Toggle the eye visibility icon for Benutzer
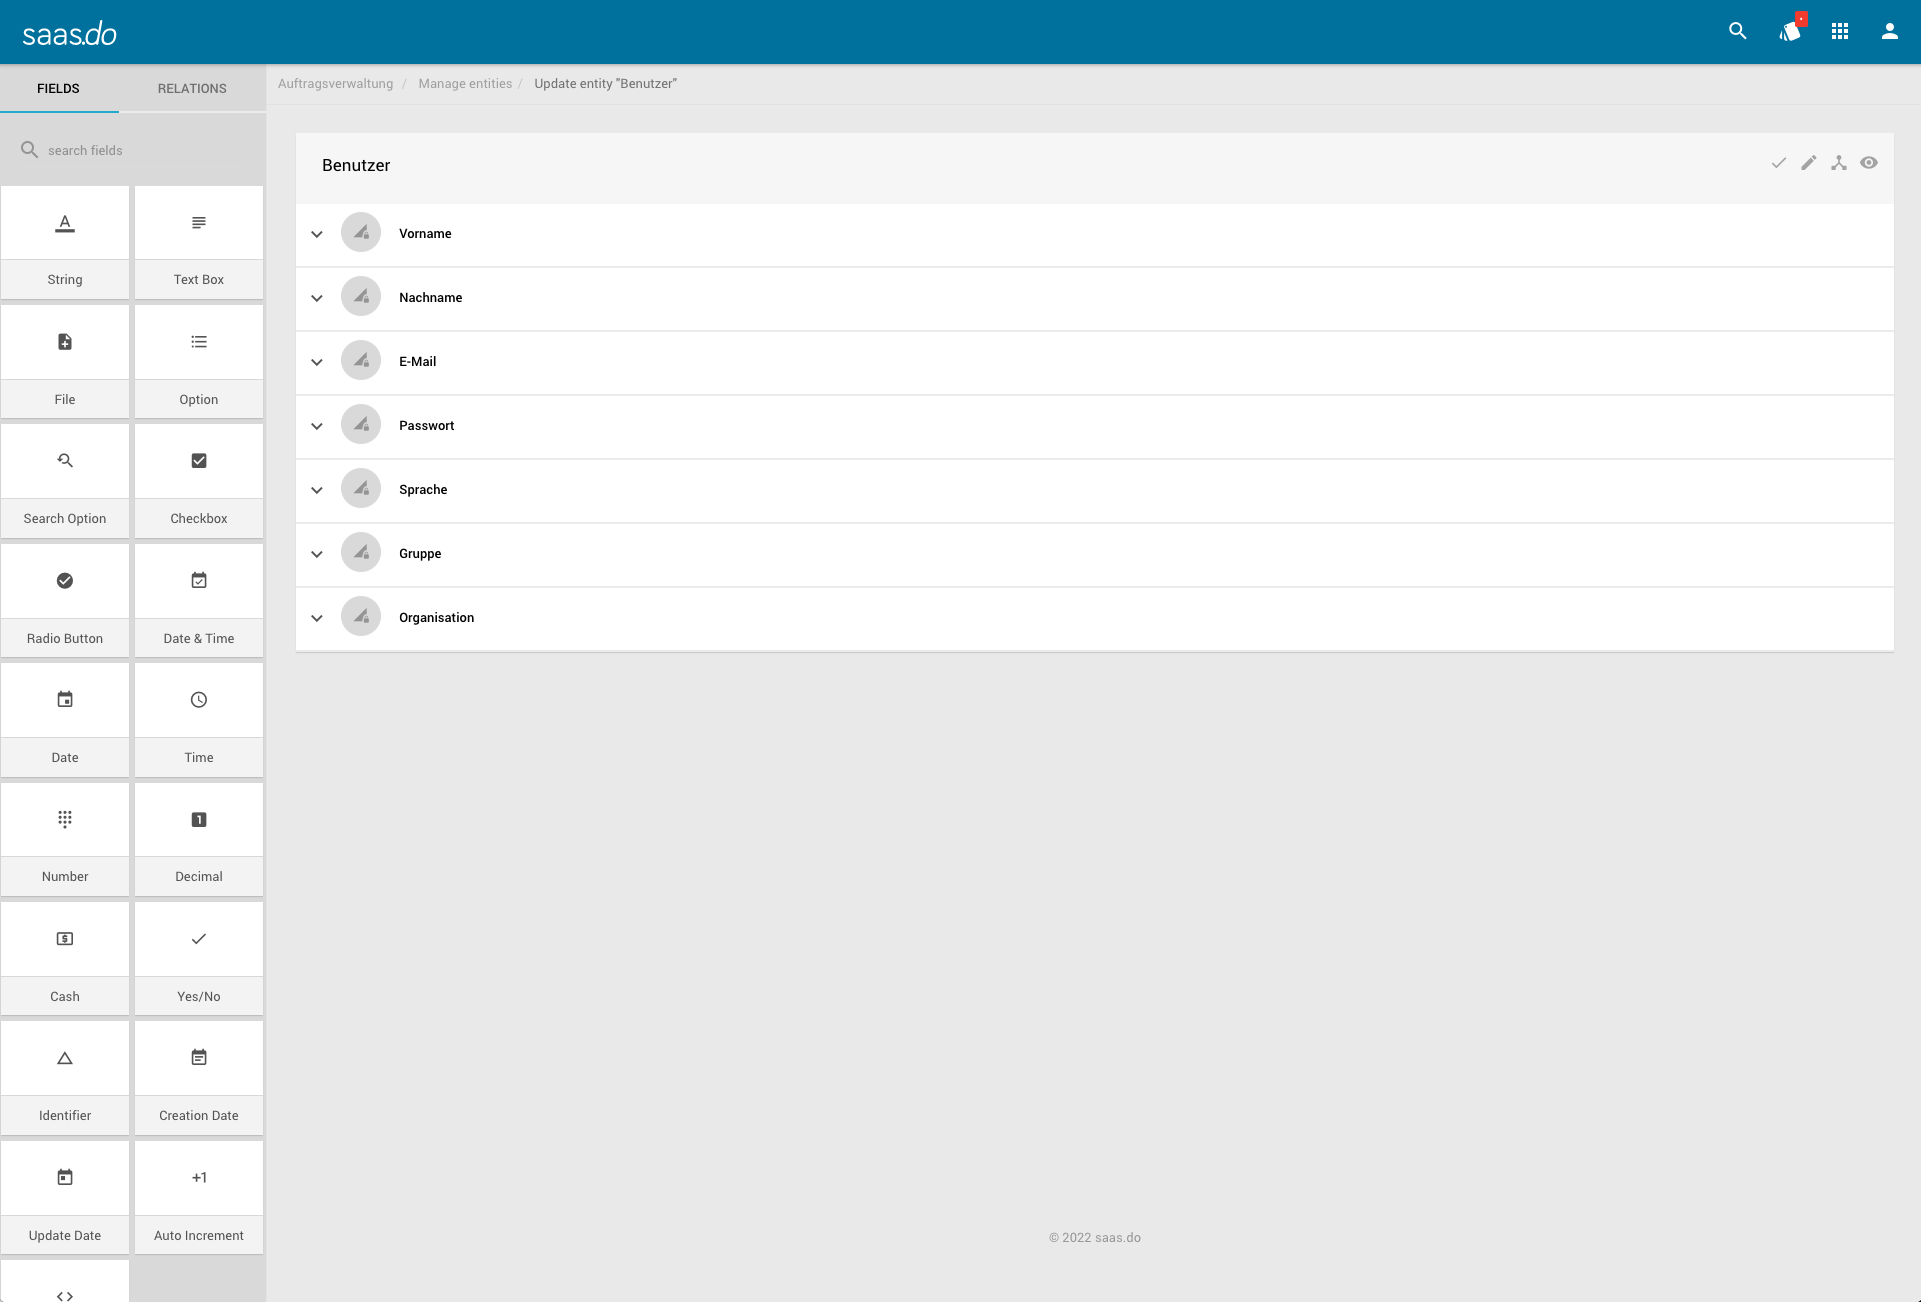Image resolution: width=1921 pixels, height=1302 pixels. click(1869, 163)
